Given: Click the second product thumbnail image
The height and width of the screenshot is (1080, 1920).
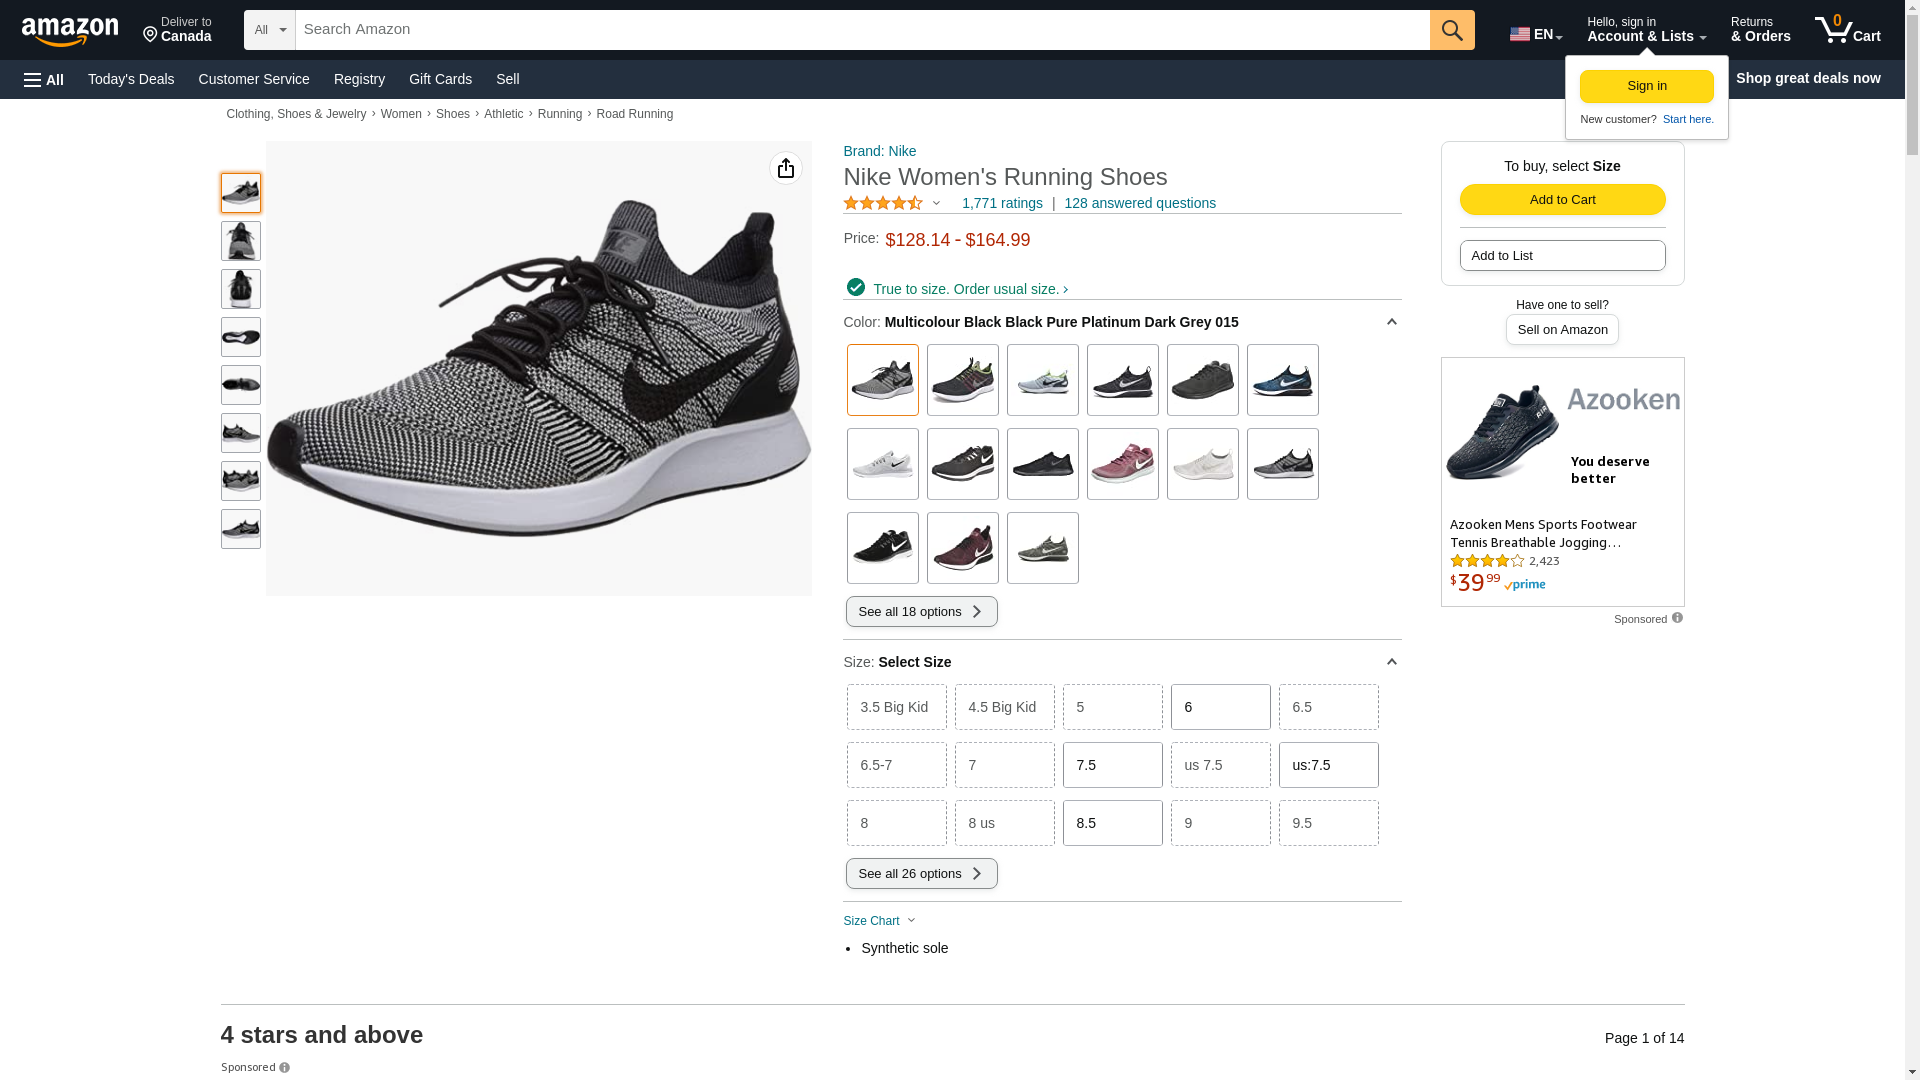Looking at the screenshot, I should pos(241,241).
